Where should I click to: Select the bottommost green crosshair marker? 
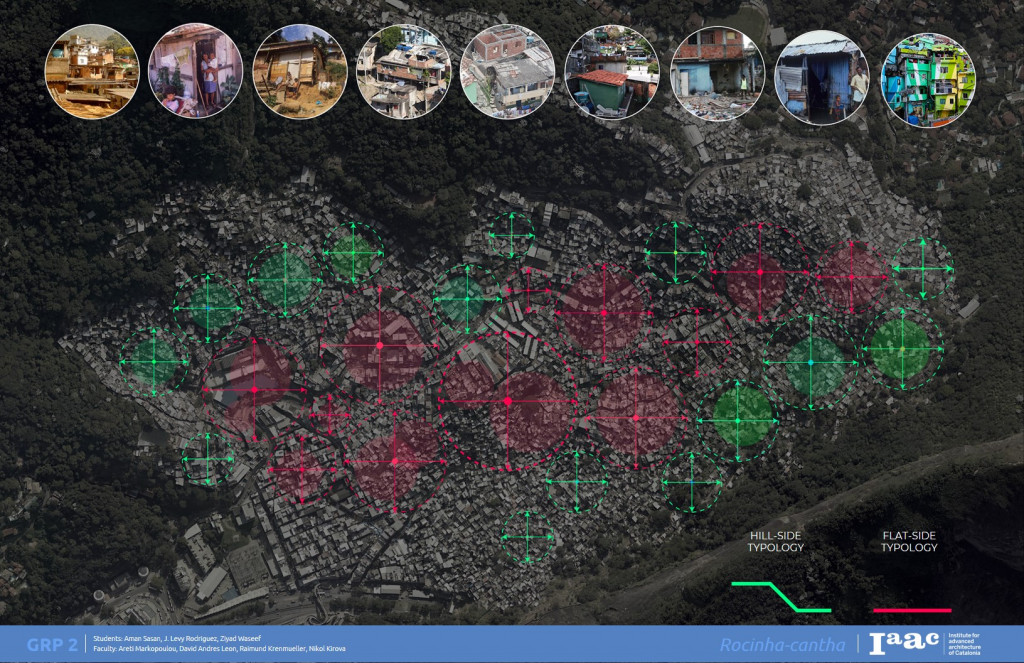click(527, 537)
